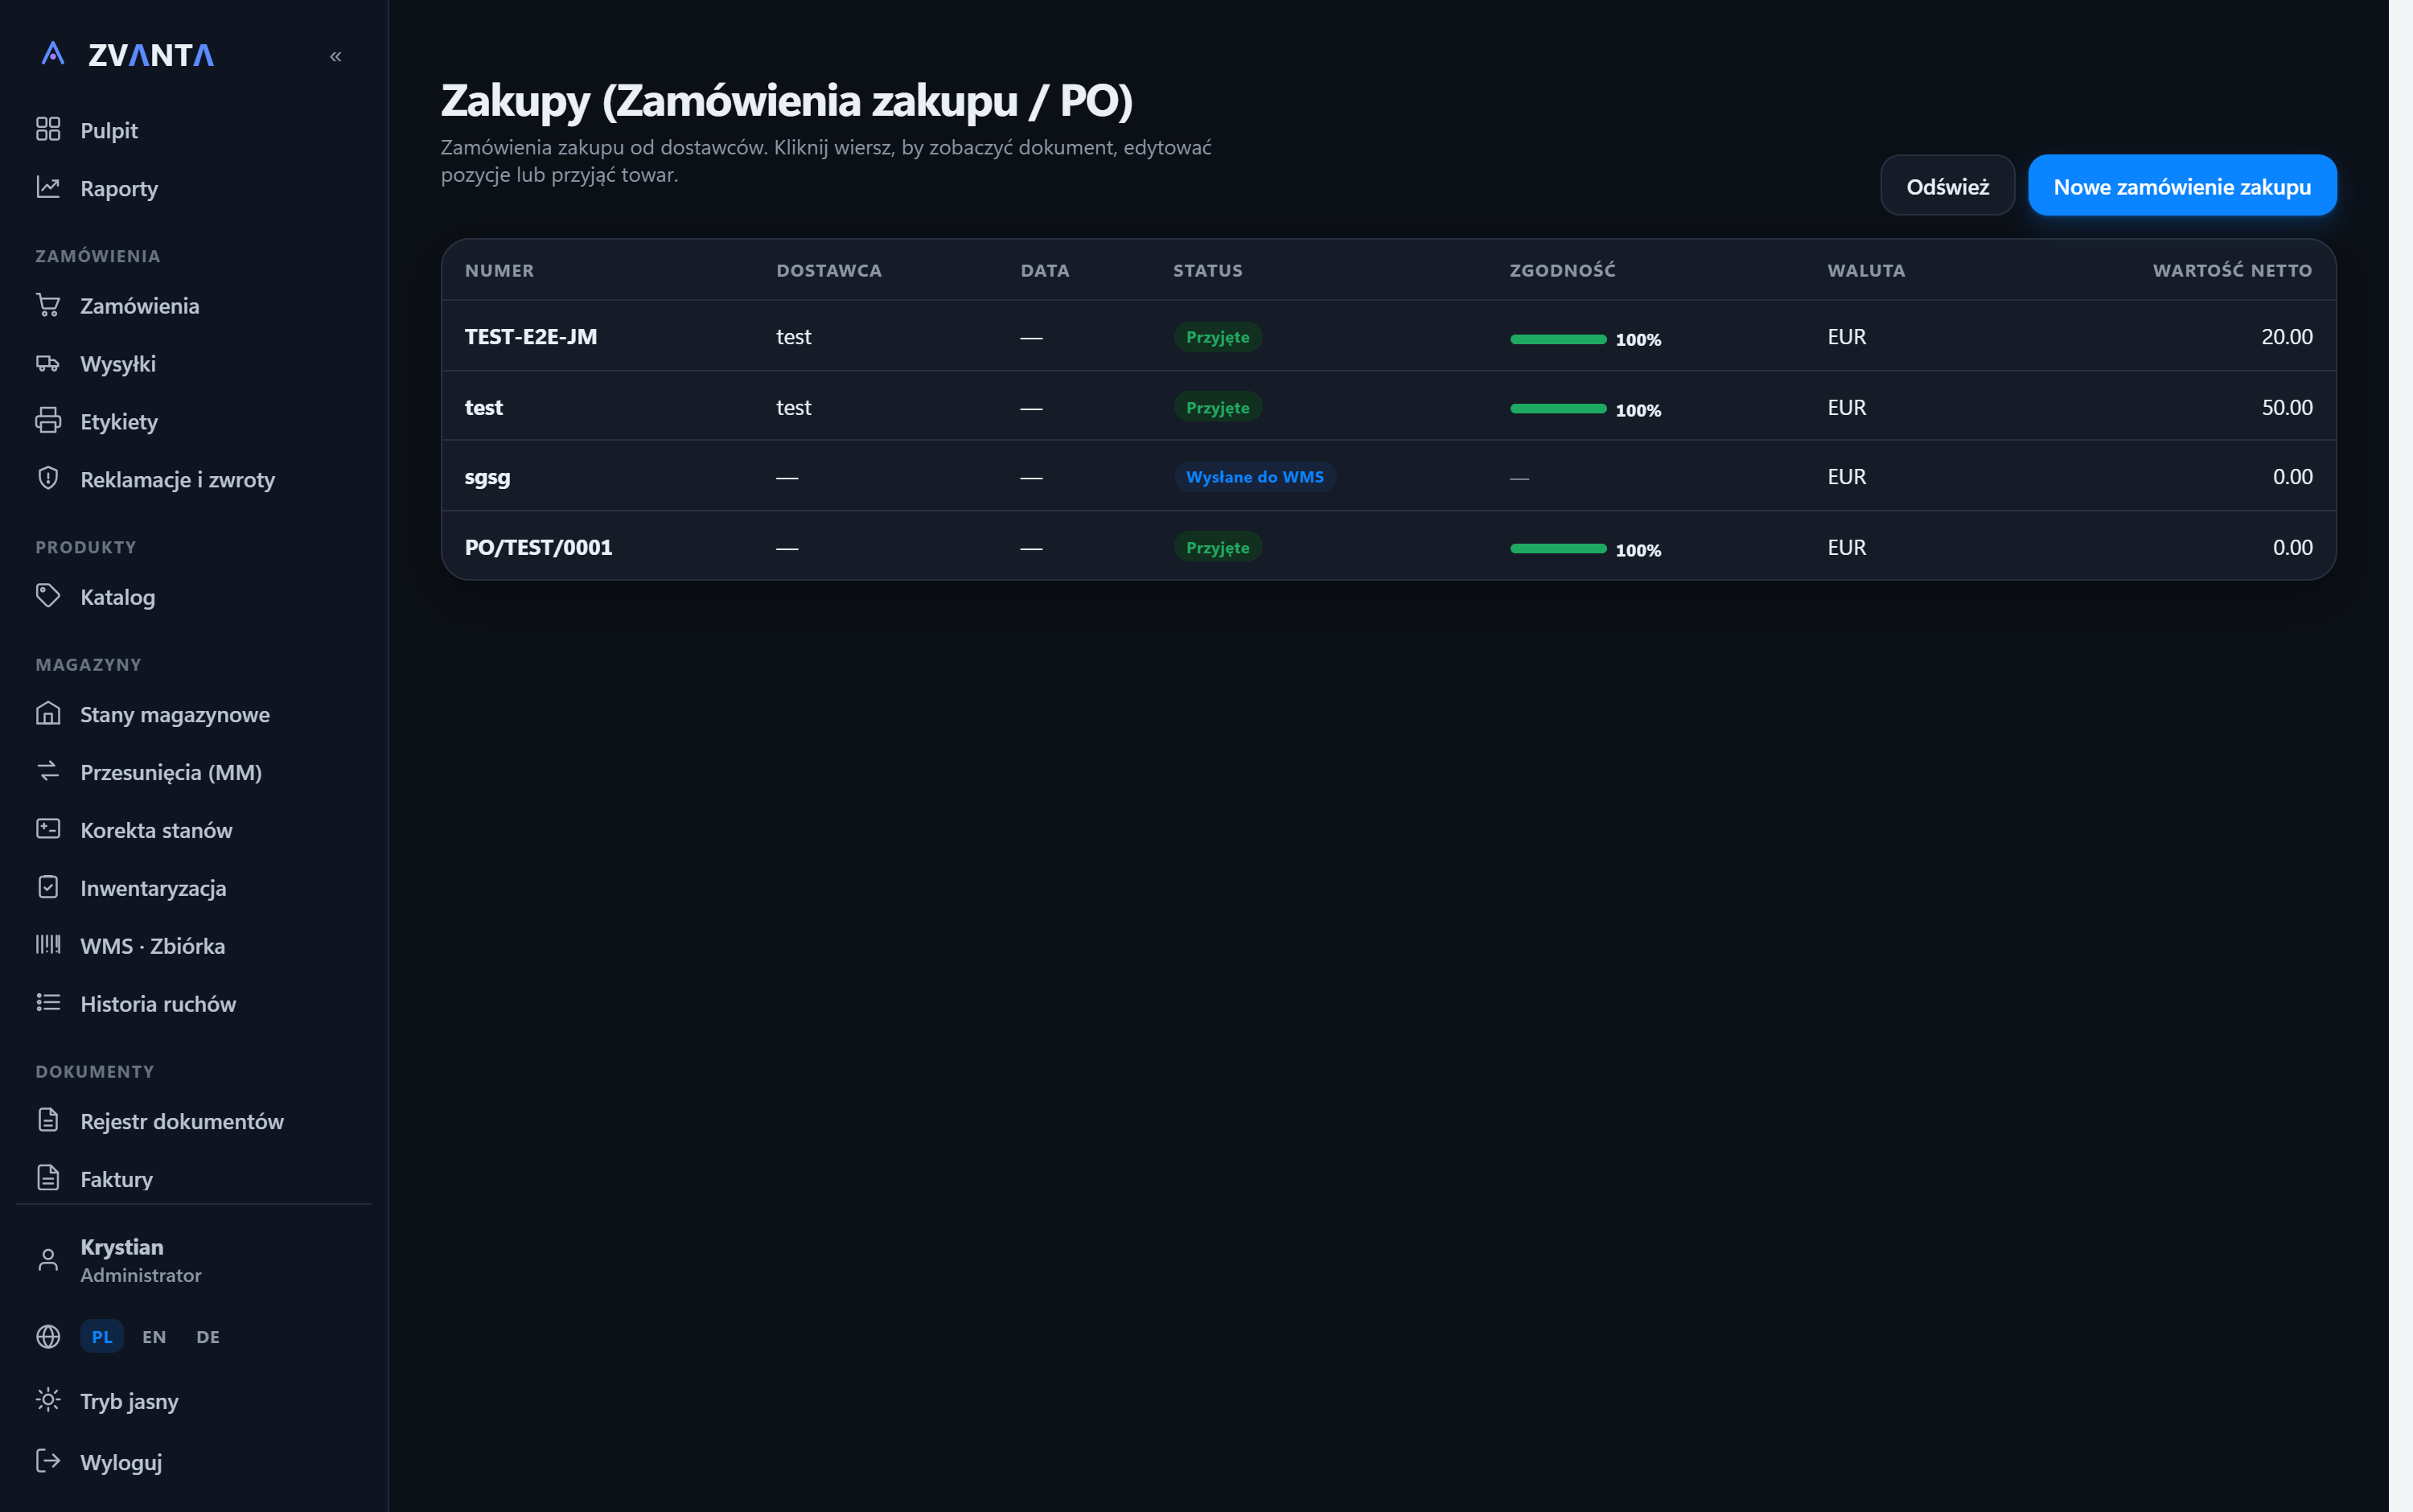Click the Przesunięcia (MM) arrows icon
The image size is (2413, 1512).
click(48, 771)
